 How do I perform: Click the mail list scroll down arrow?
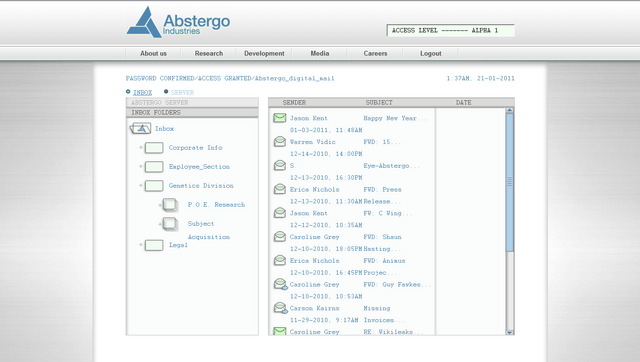tap(509, 332)
